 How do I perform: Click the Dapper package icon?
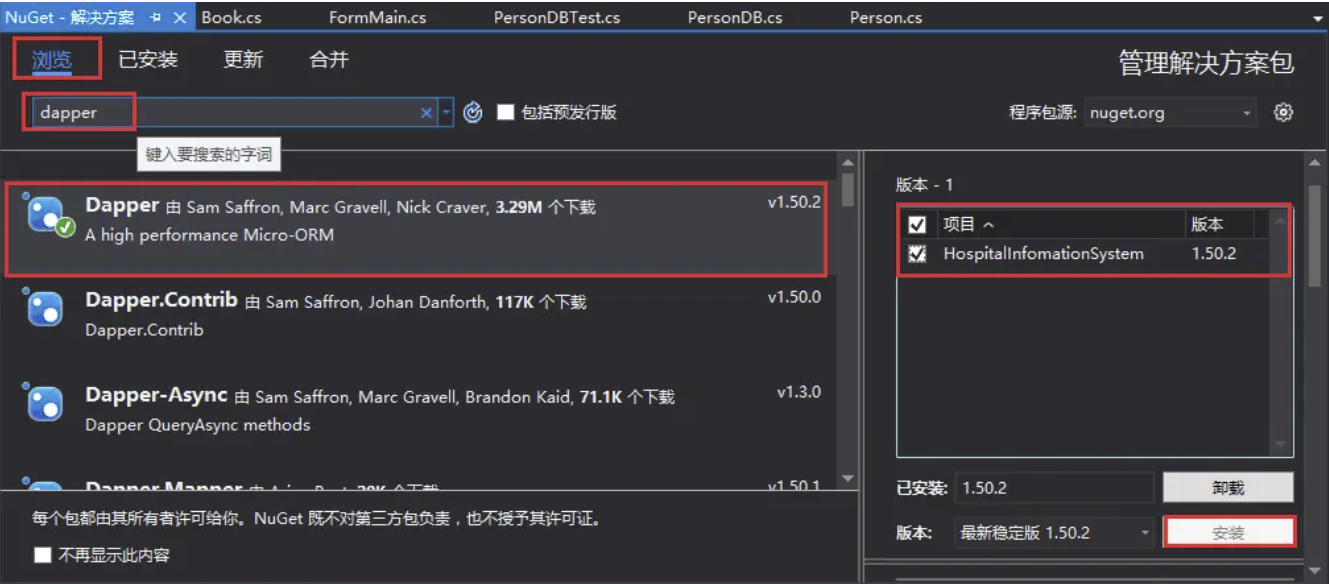point(46,214)
